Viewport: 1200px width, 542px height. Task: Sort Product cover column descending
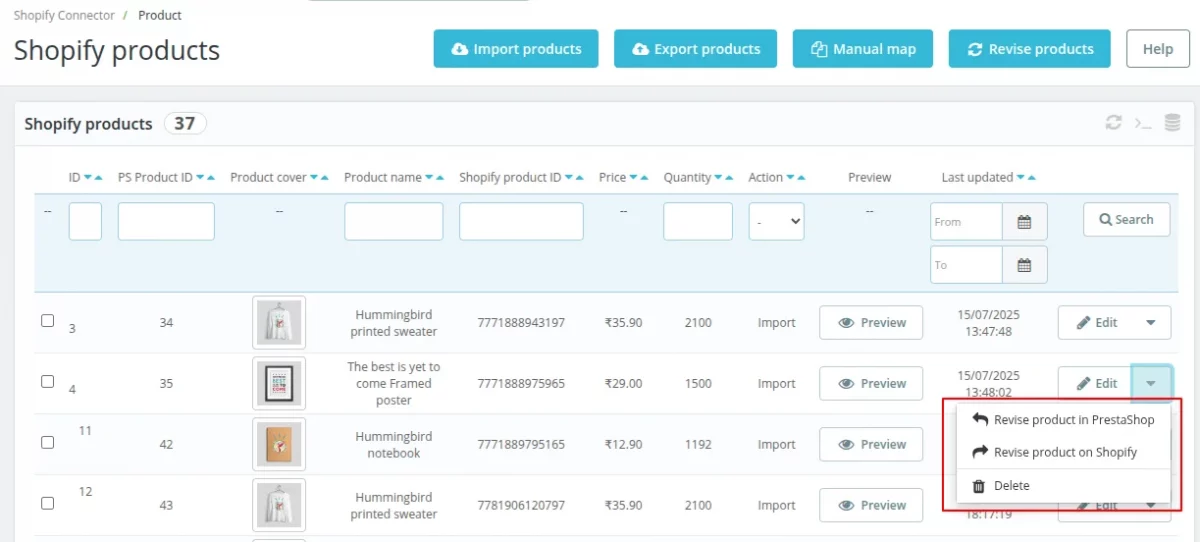(x=314, y=178)
